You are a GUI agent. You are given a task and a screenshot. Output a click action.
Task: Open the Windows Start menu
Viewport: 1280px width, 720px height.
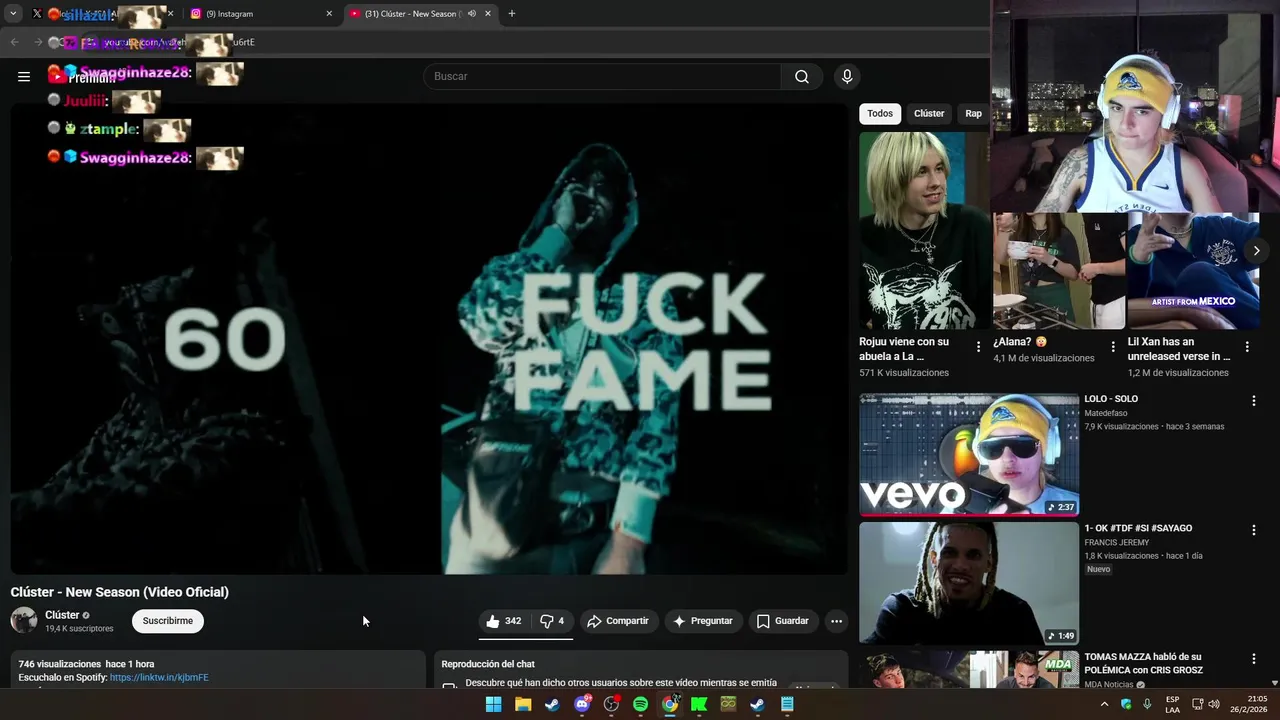point(494,704)
